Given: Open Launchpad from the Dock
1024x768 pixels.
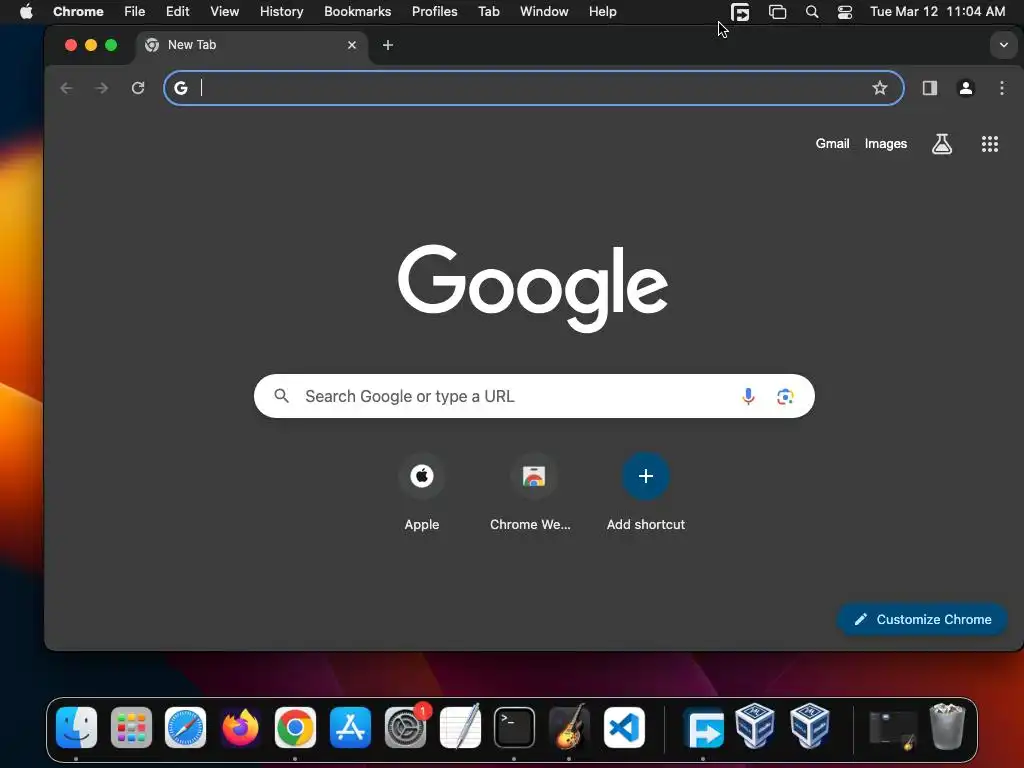Looking at the screenshot, I should [x=131, y=727].
